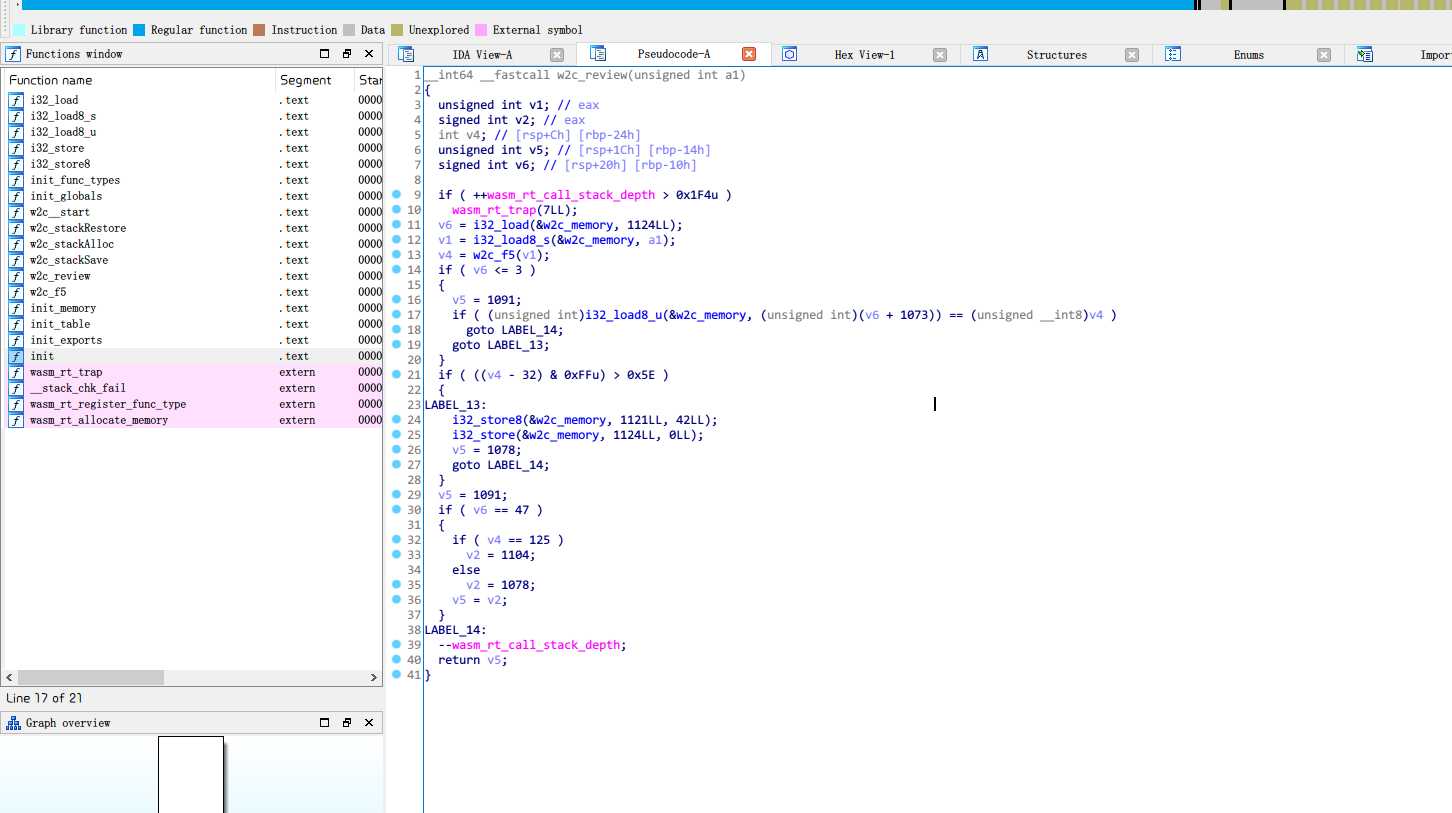Click the Enums tab icon
The height and width of the screenshot is (813, 1452).
(1173, 55)
